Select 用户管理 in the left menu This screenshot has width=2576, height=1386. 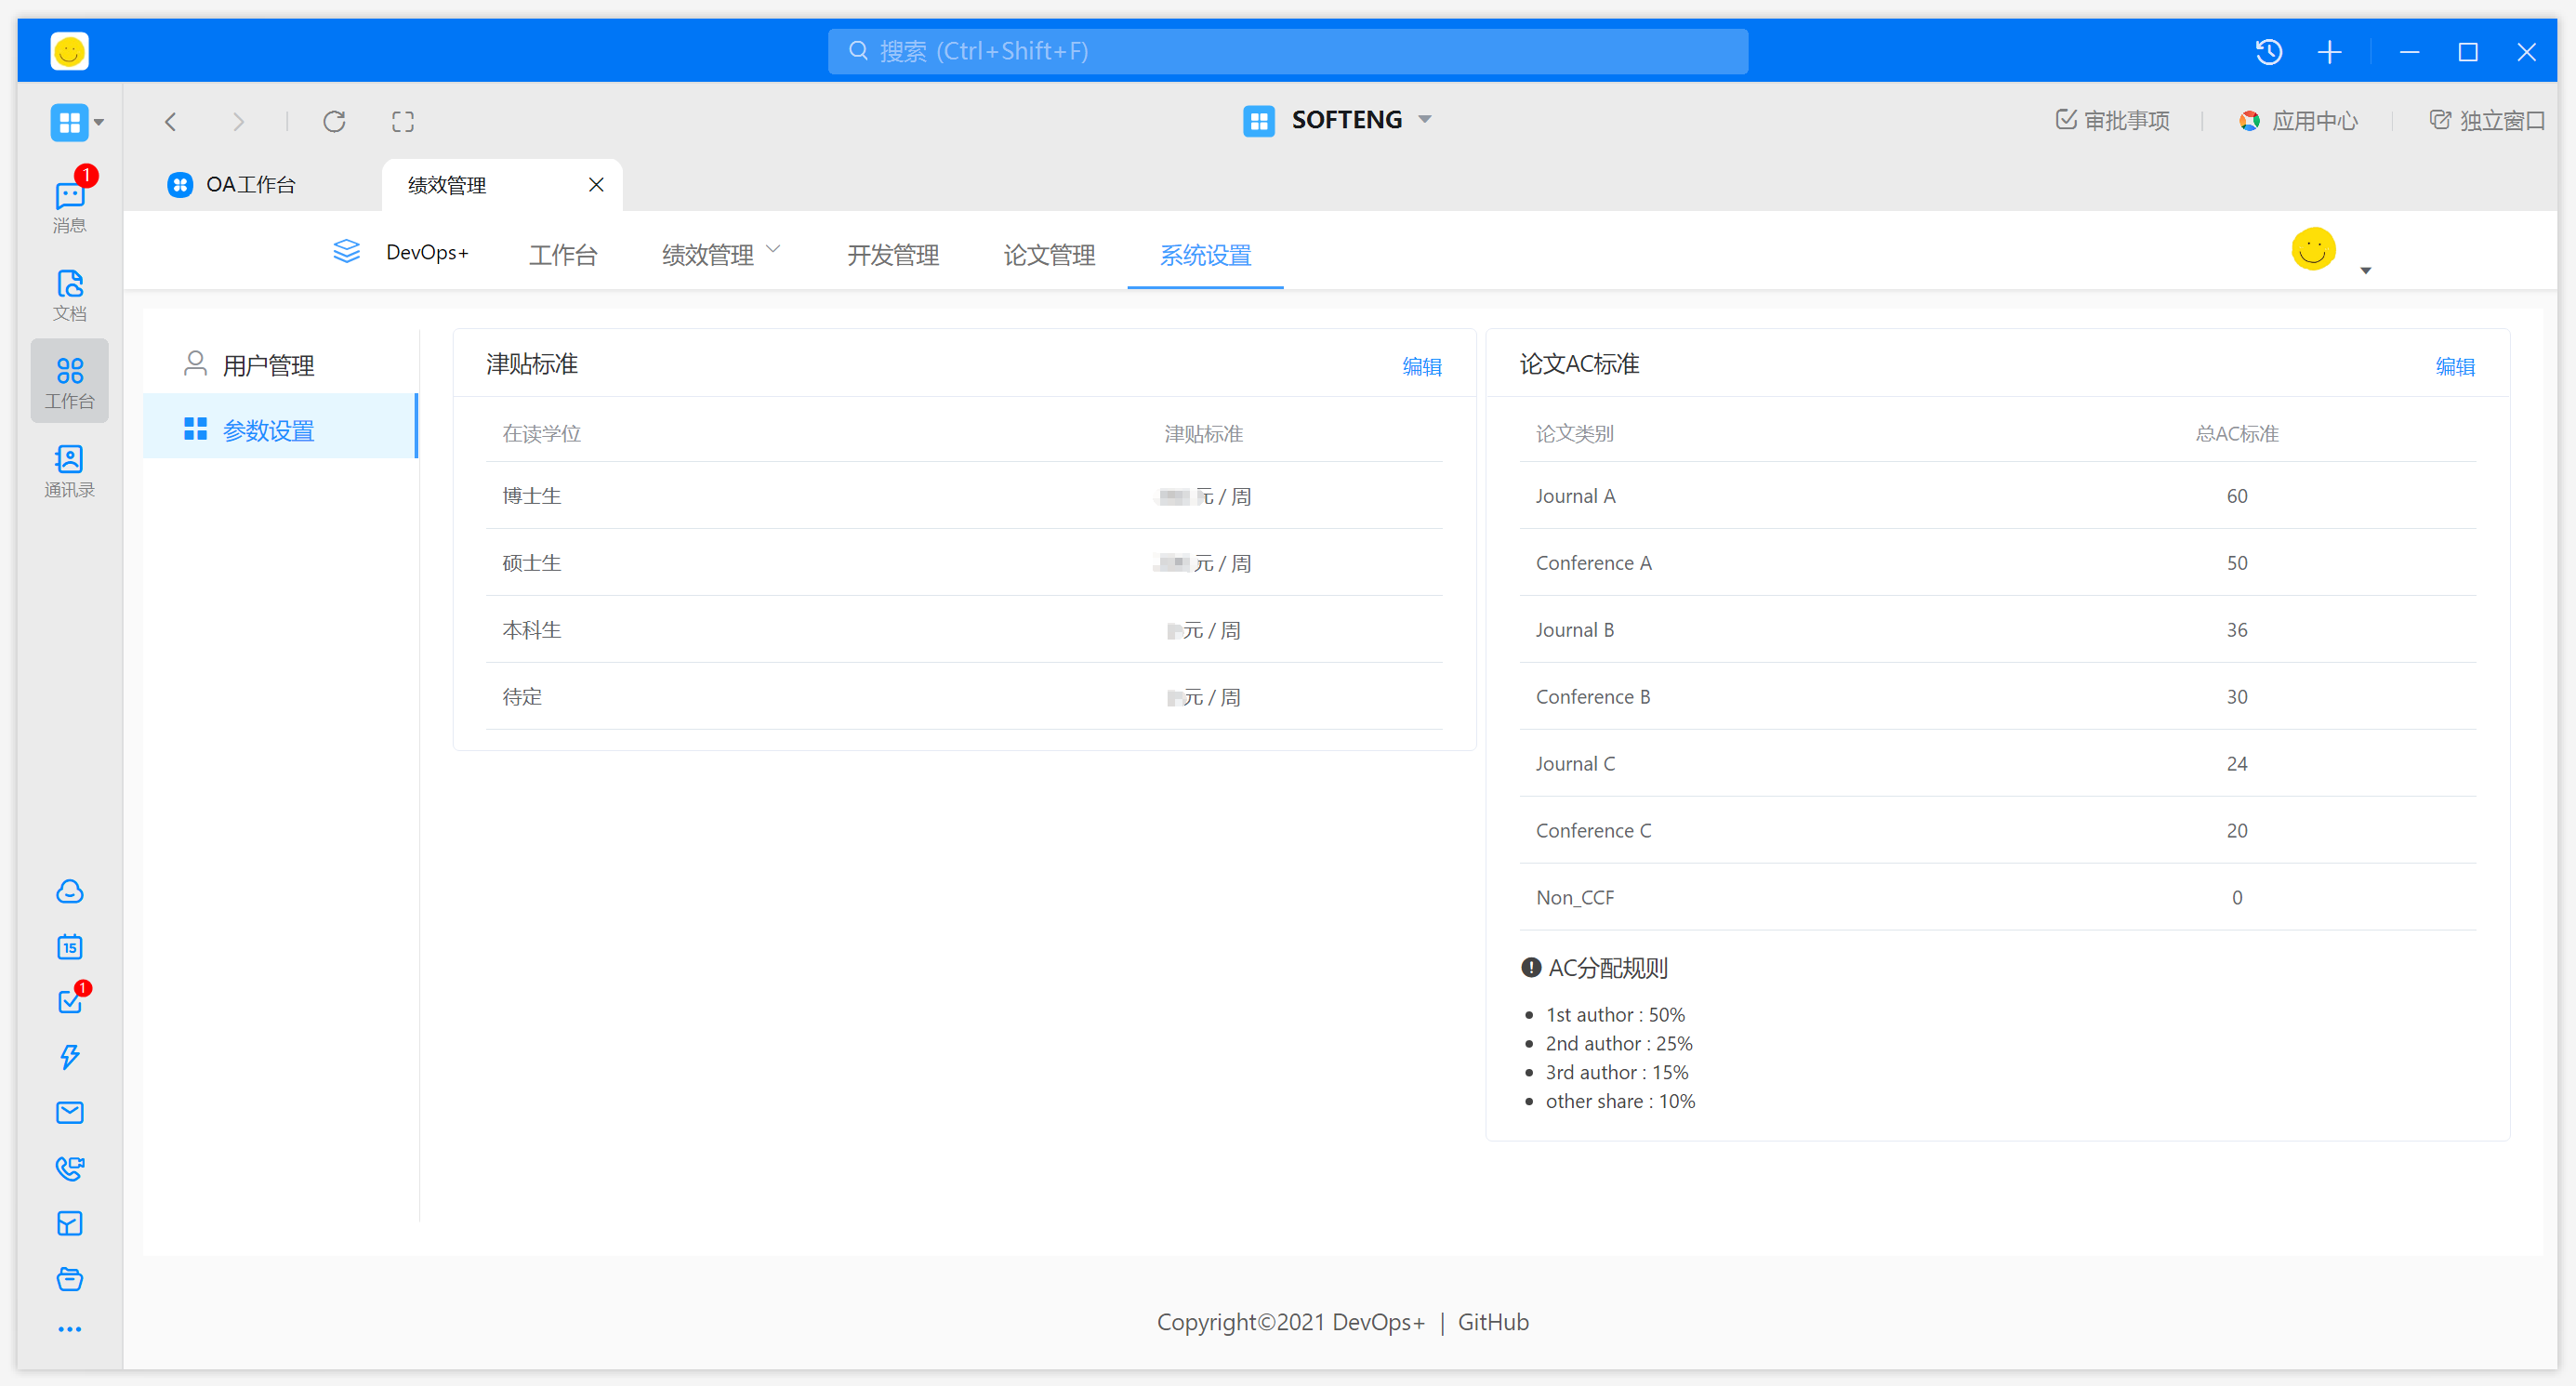[268, 365]
